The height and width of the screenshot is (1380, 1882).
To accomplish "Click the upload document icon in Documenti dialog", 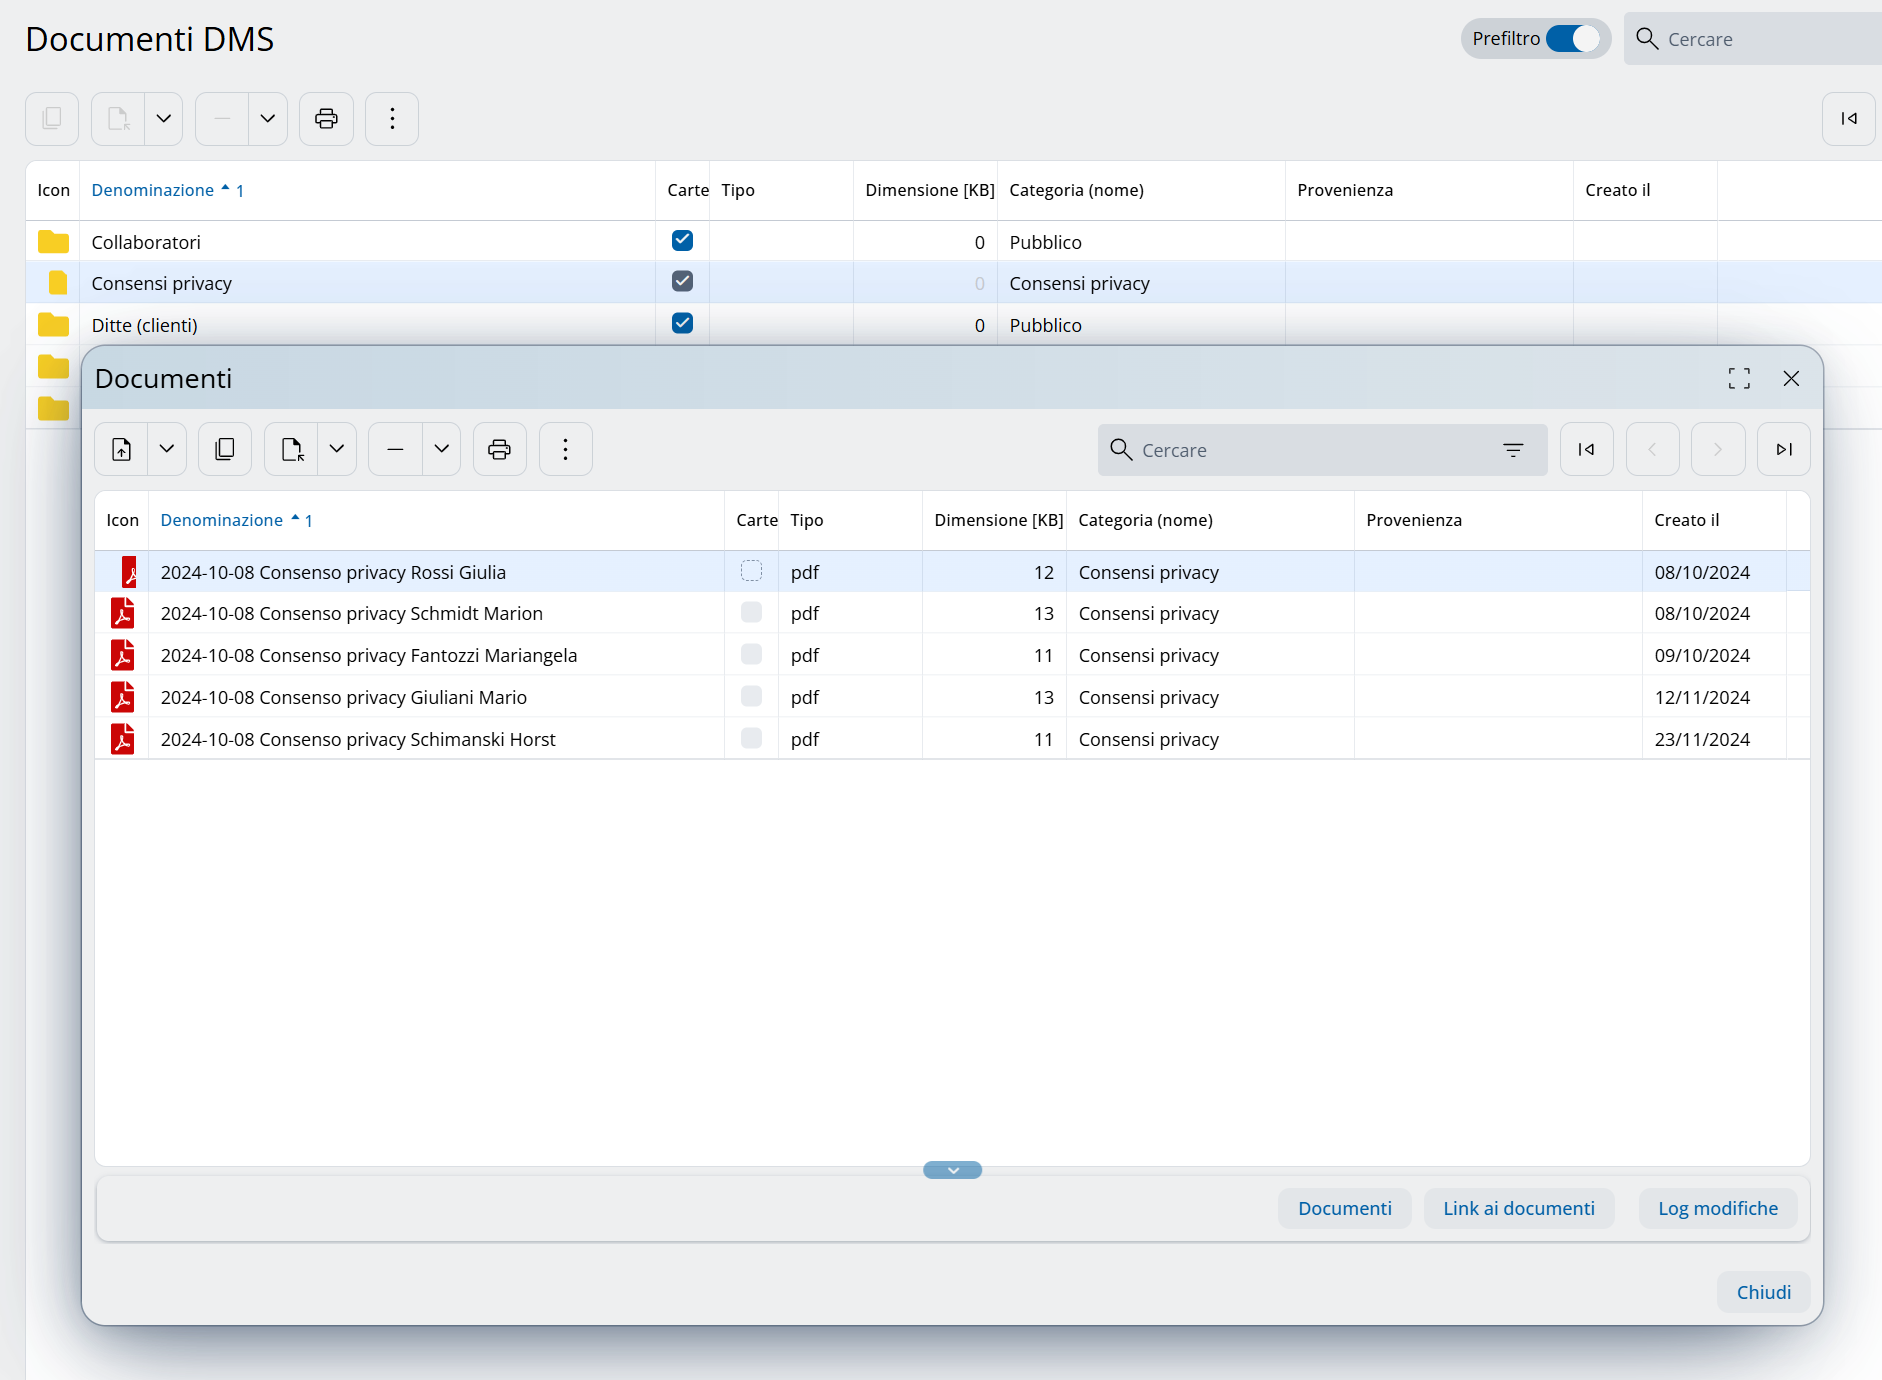I will tap(122, 450).
